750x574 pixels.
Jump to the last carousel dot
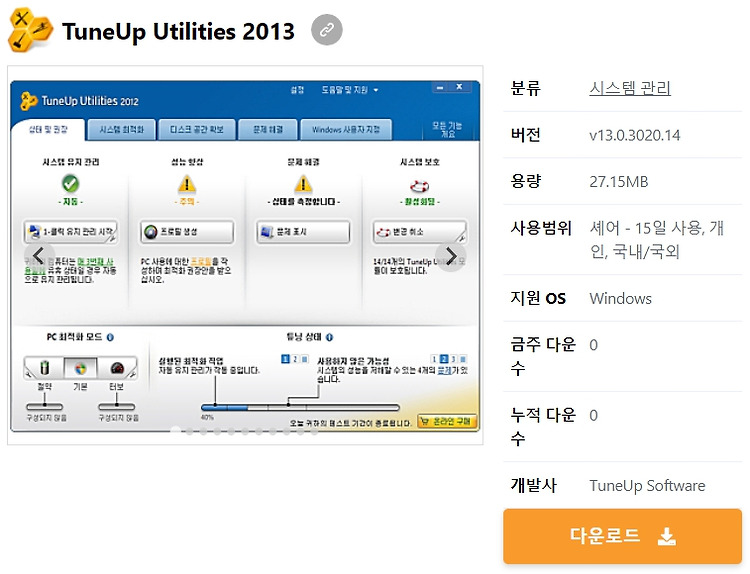pyautogui.click(x=314, y=431)
